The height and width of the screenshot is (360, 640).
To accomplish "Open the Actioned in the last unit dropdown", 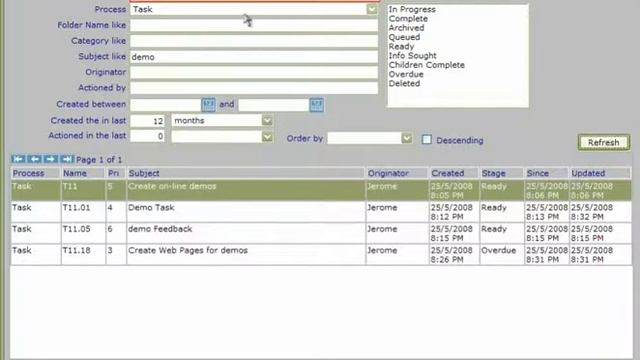I will (x=267, y=137).
